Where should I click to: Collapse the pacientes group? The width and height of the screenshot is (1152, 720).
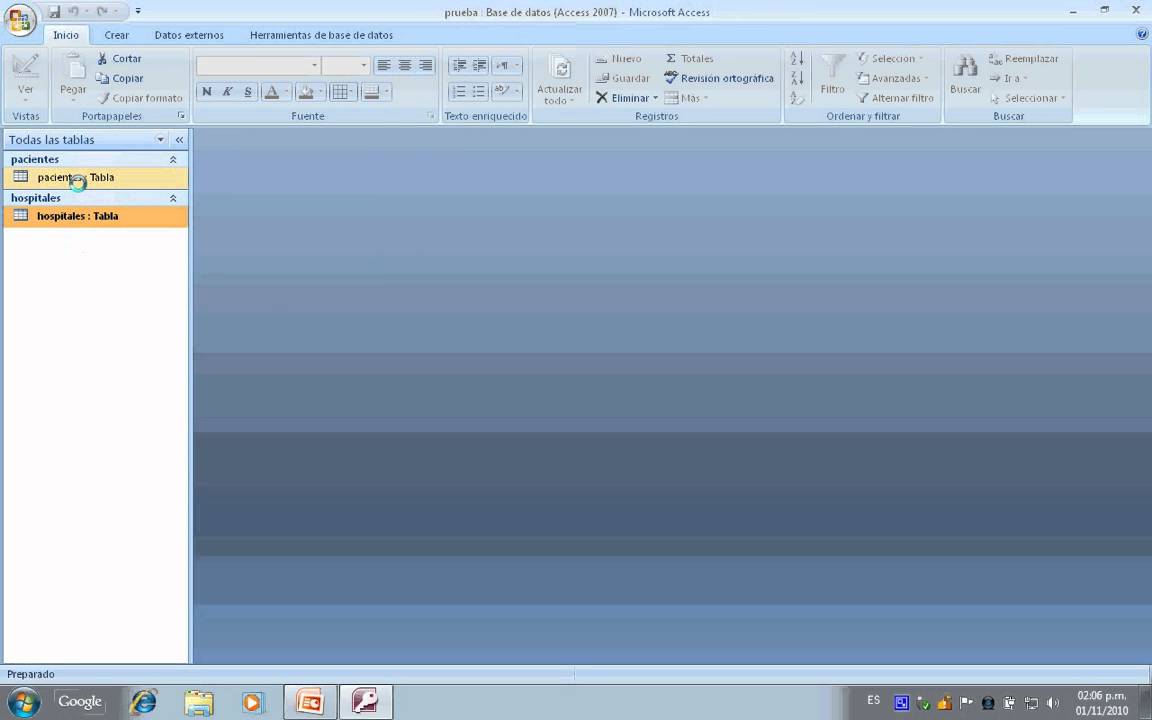click(173, 159)
